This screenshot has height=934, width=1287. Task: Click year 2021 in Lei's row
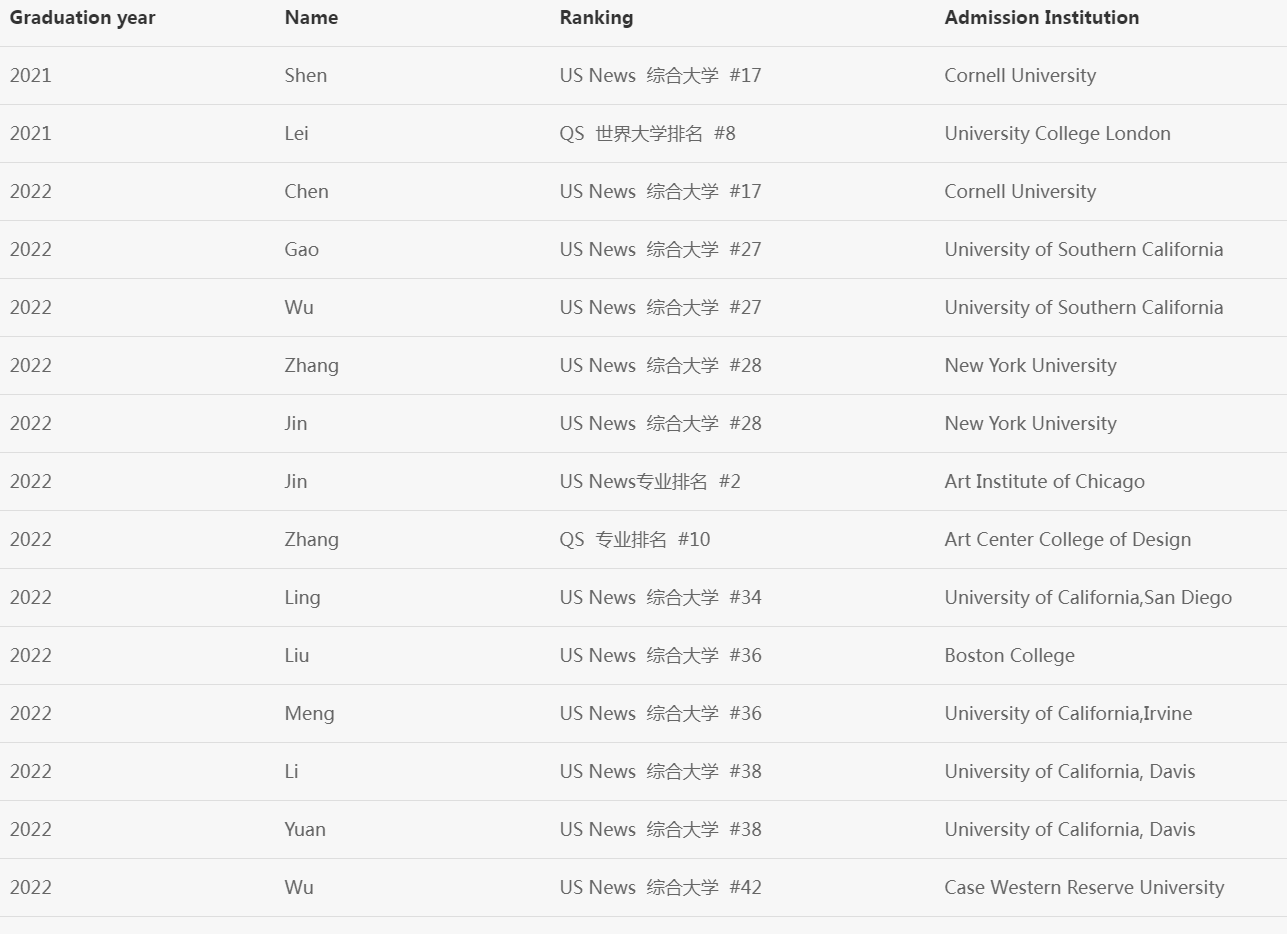[30, 134]
